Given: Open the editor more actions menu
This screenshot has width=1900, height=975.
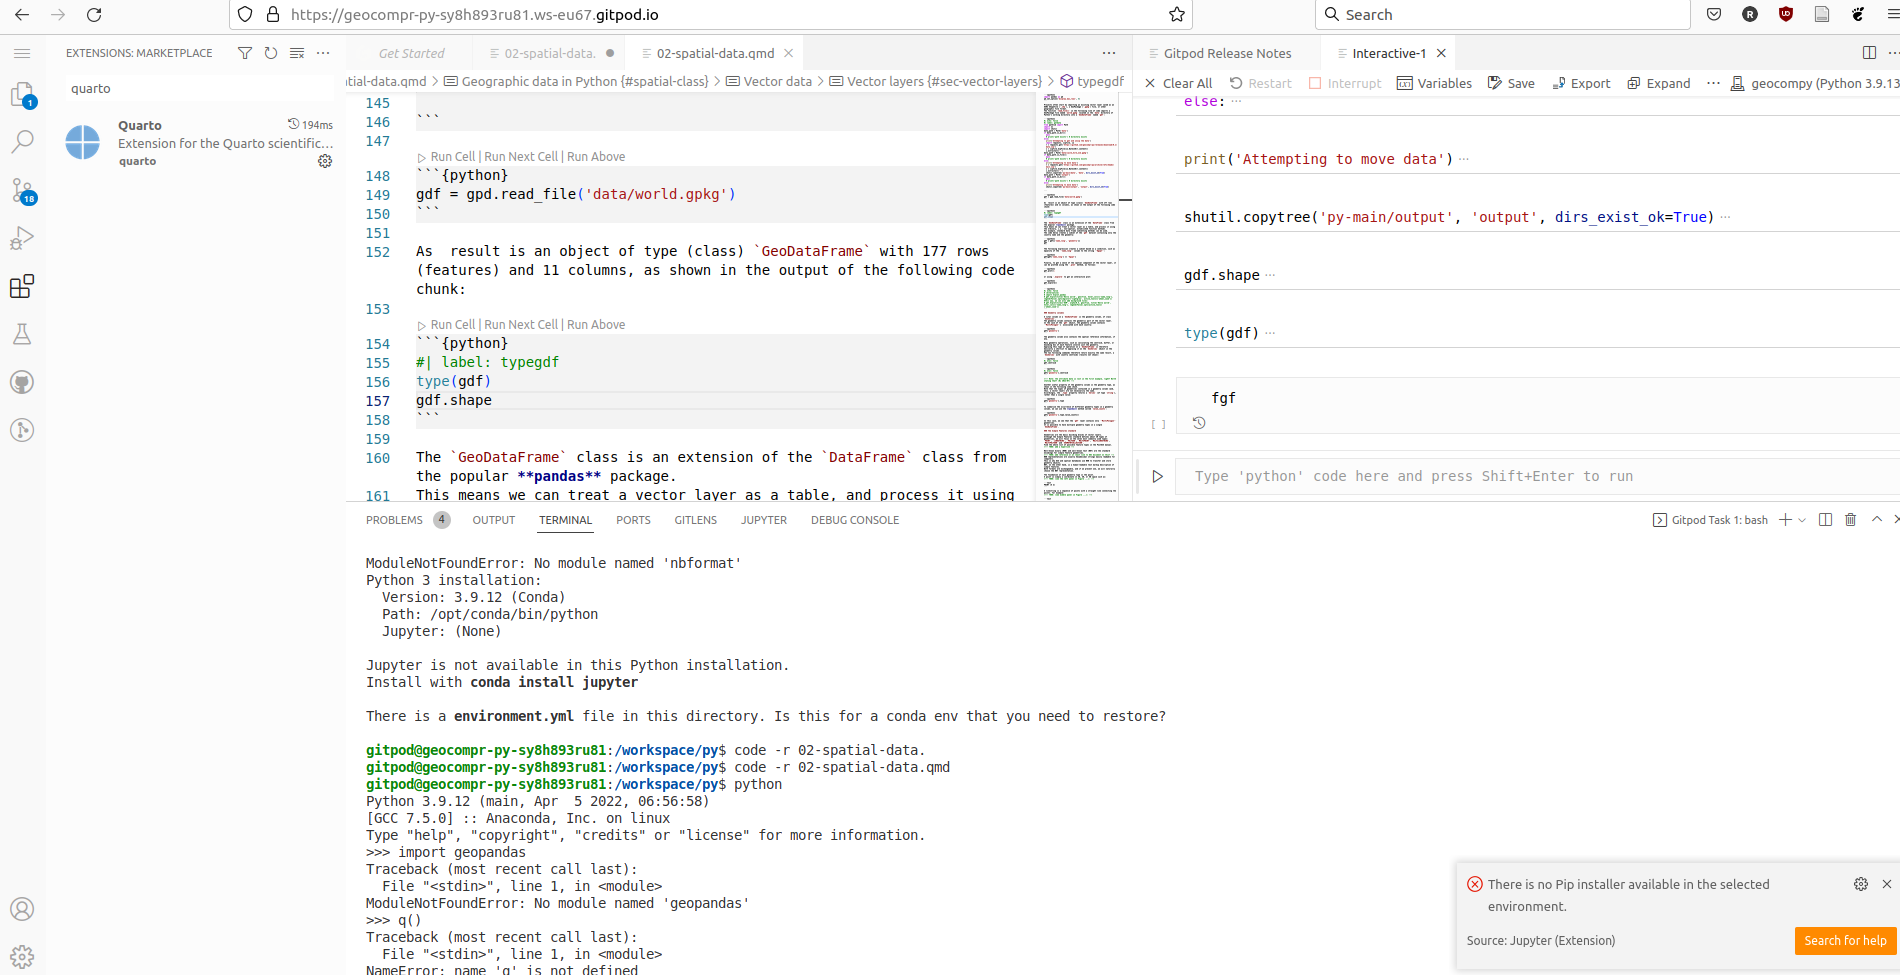Looking at the screenshot, I should click(1108, 53).
